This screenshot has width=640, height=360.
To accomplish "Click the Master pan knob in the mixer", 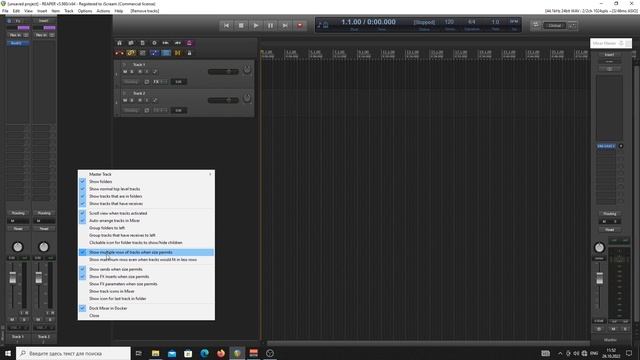I will pos(599,247).
